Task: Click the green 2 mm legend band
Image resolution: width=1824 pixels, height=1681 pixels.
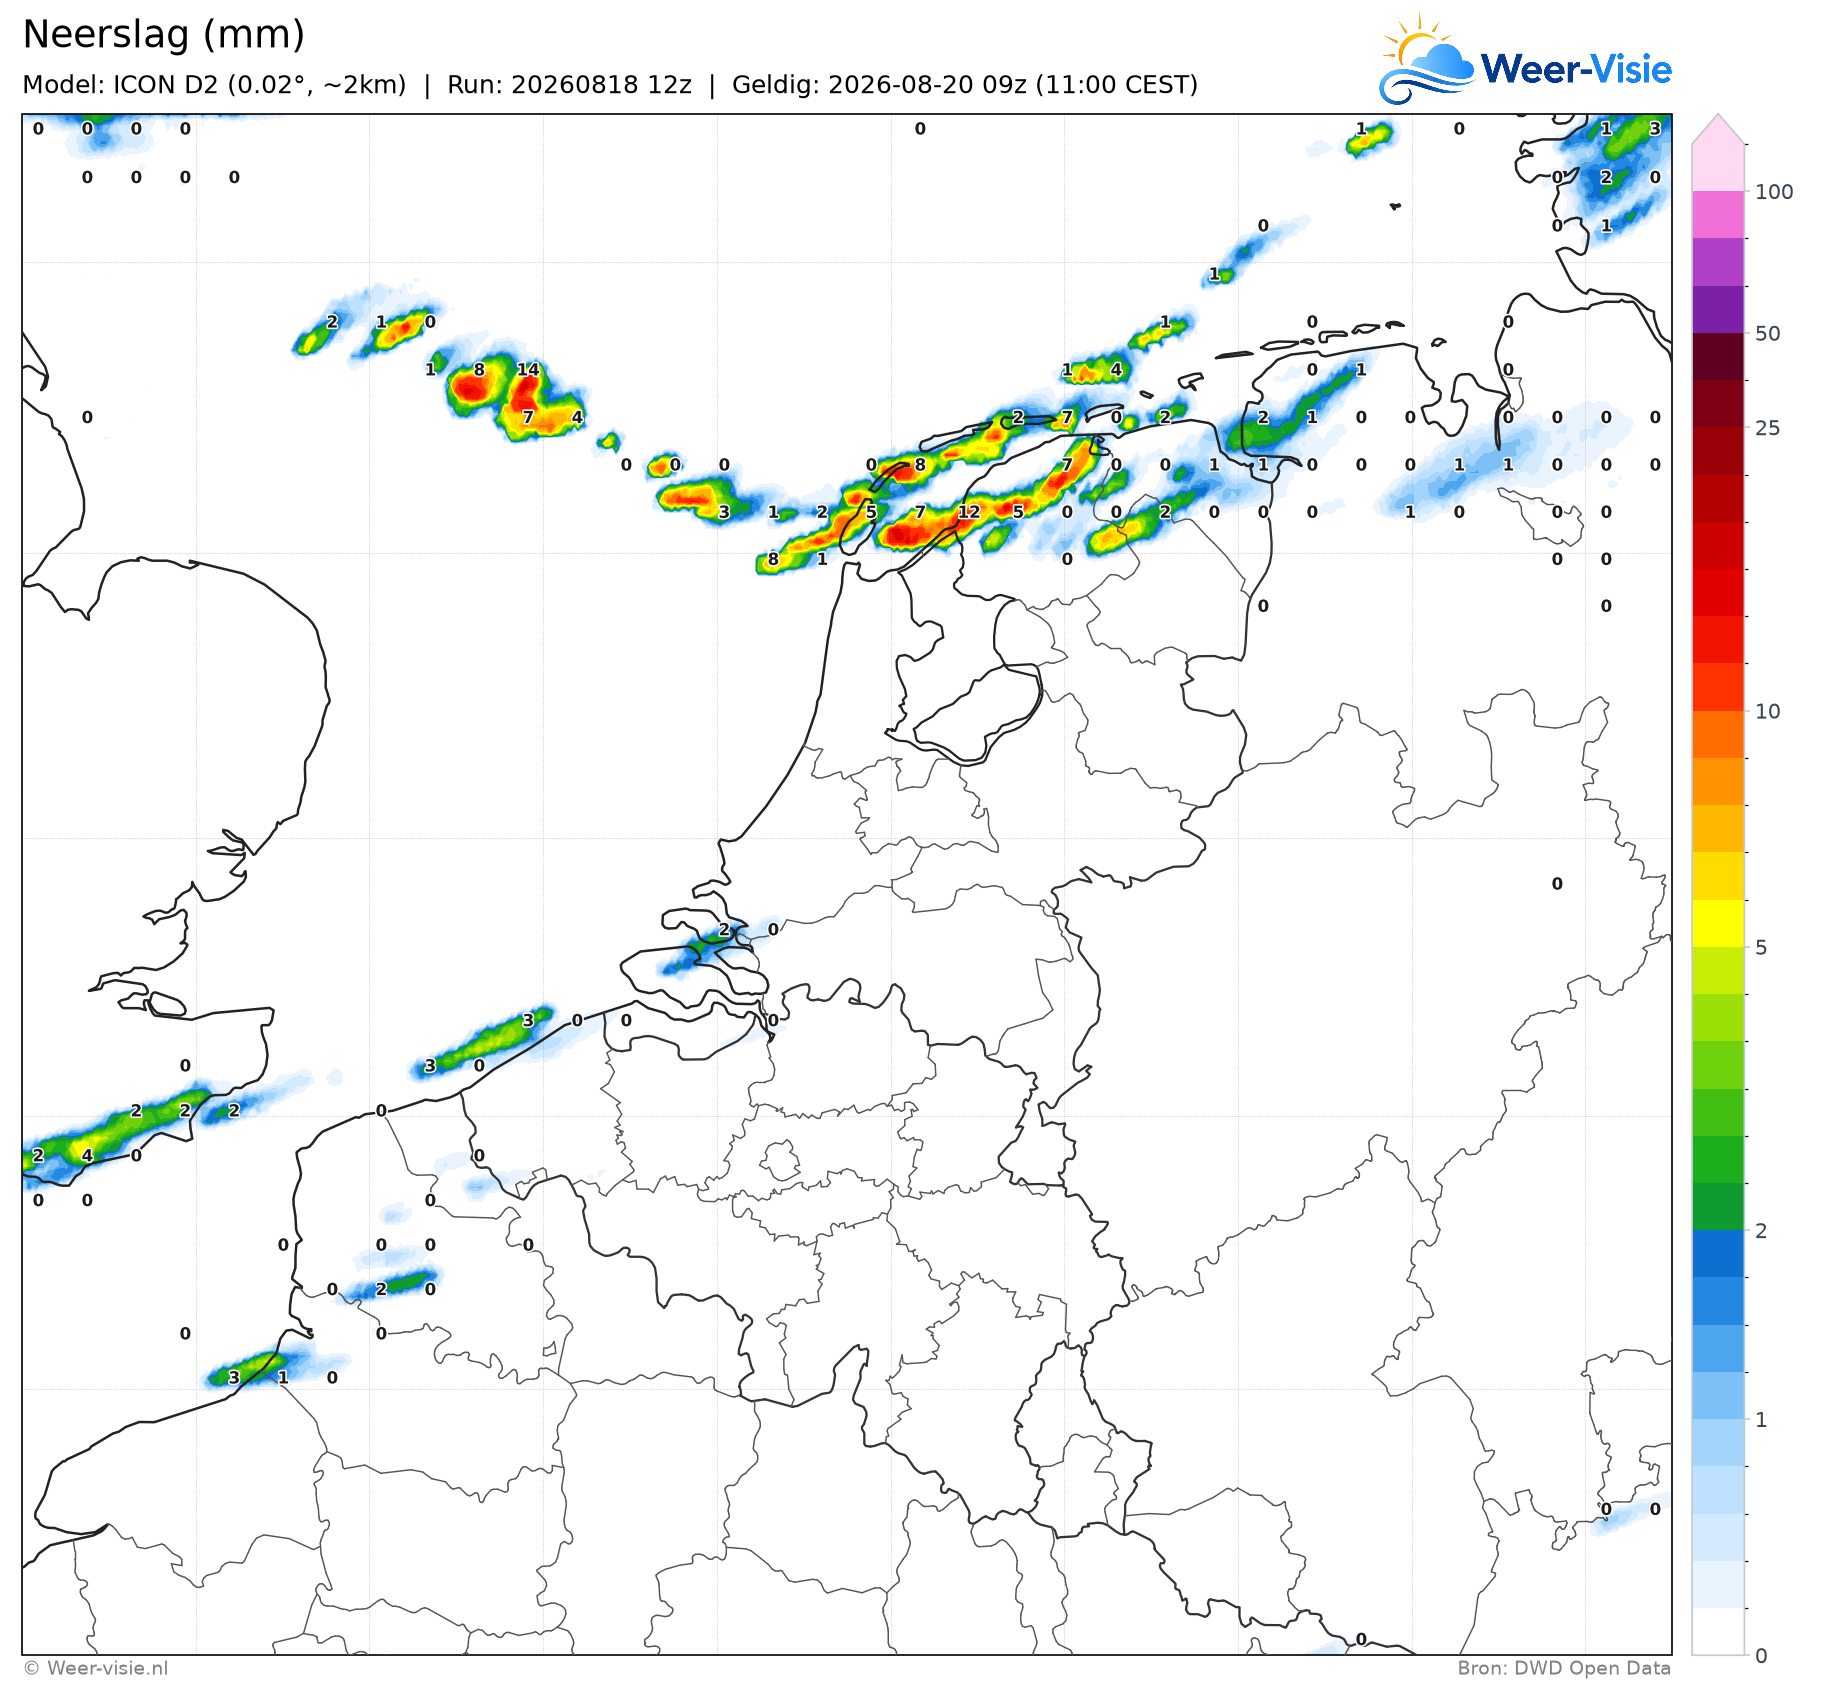Action: 1718,1206
